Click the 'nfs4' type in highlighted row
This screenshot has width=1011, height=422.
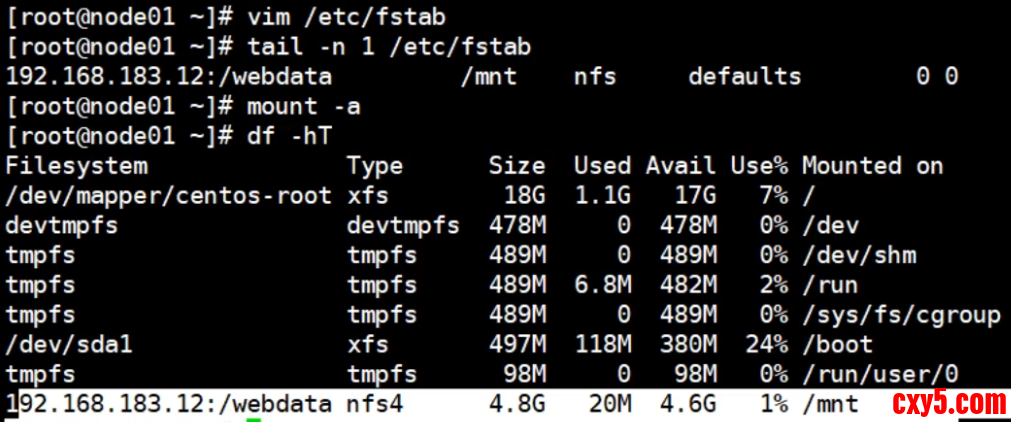pyautogui.click(x=375, y=404)
